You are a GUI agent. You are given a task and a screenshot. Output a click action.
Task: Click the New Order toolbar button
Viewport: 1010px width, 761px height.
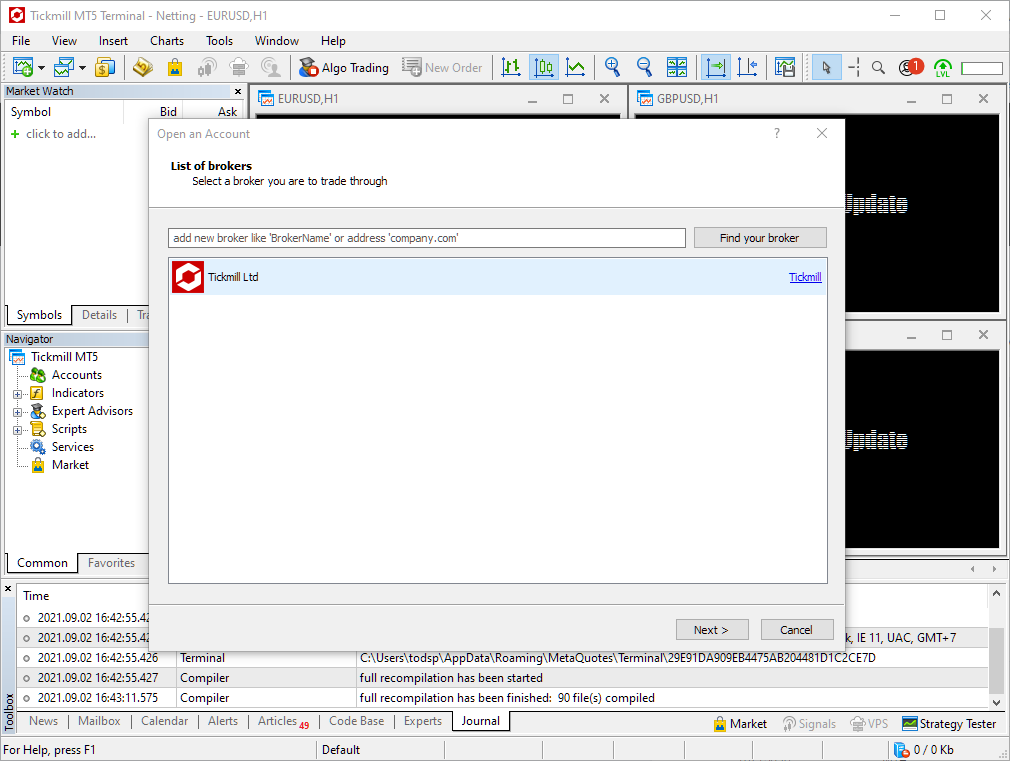tap(442, 68)
